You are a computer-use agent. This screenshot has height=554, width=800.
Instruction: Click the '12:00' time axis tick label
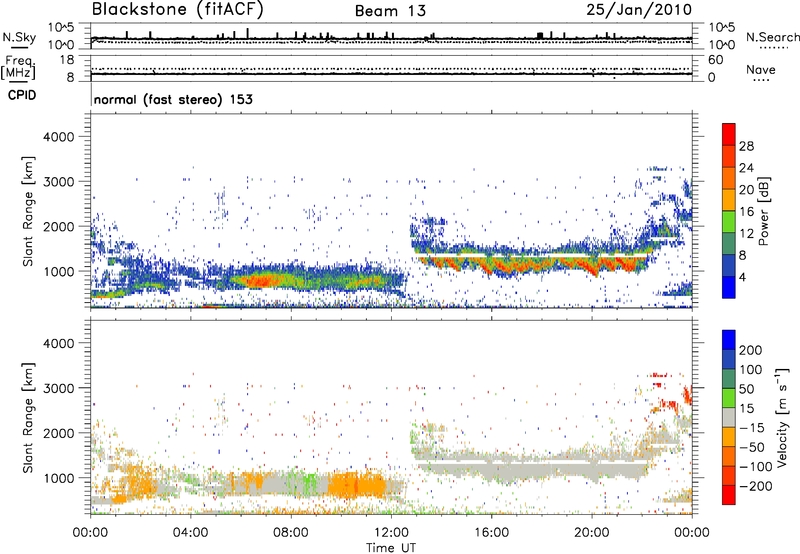[391, 533]
